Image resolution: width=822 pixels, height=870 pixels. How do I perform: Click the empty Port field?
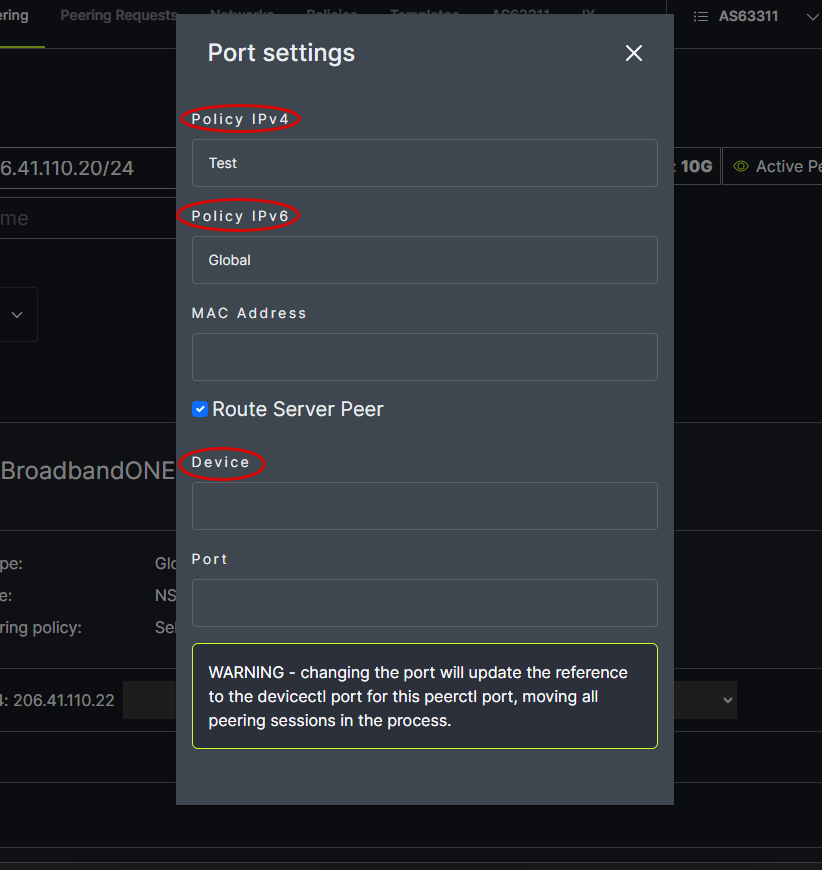coord(424,603)
